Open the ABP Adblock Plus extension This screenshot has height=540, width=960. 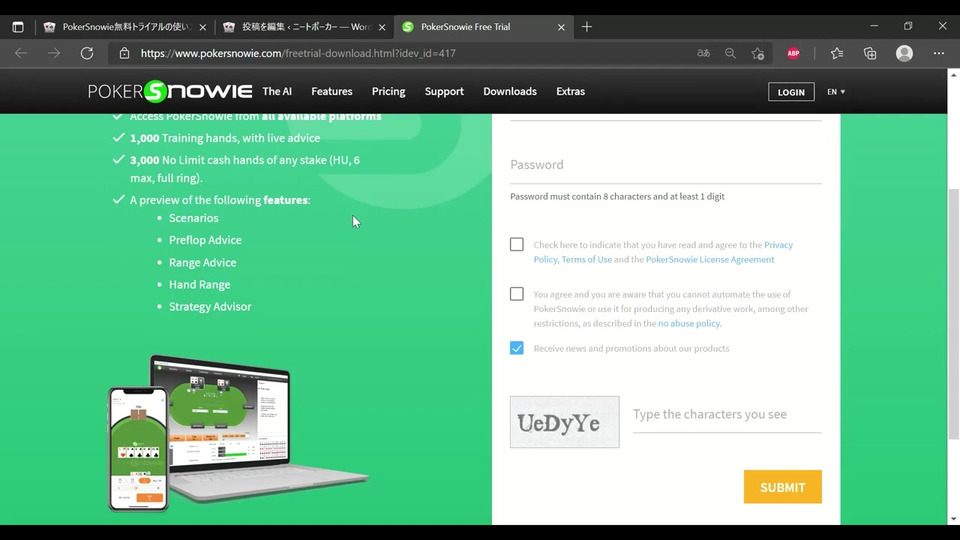point(793,53)
